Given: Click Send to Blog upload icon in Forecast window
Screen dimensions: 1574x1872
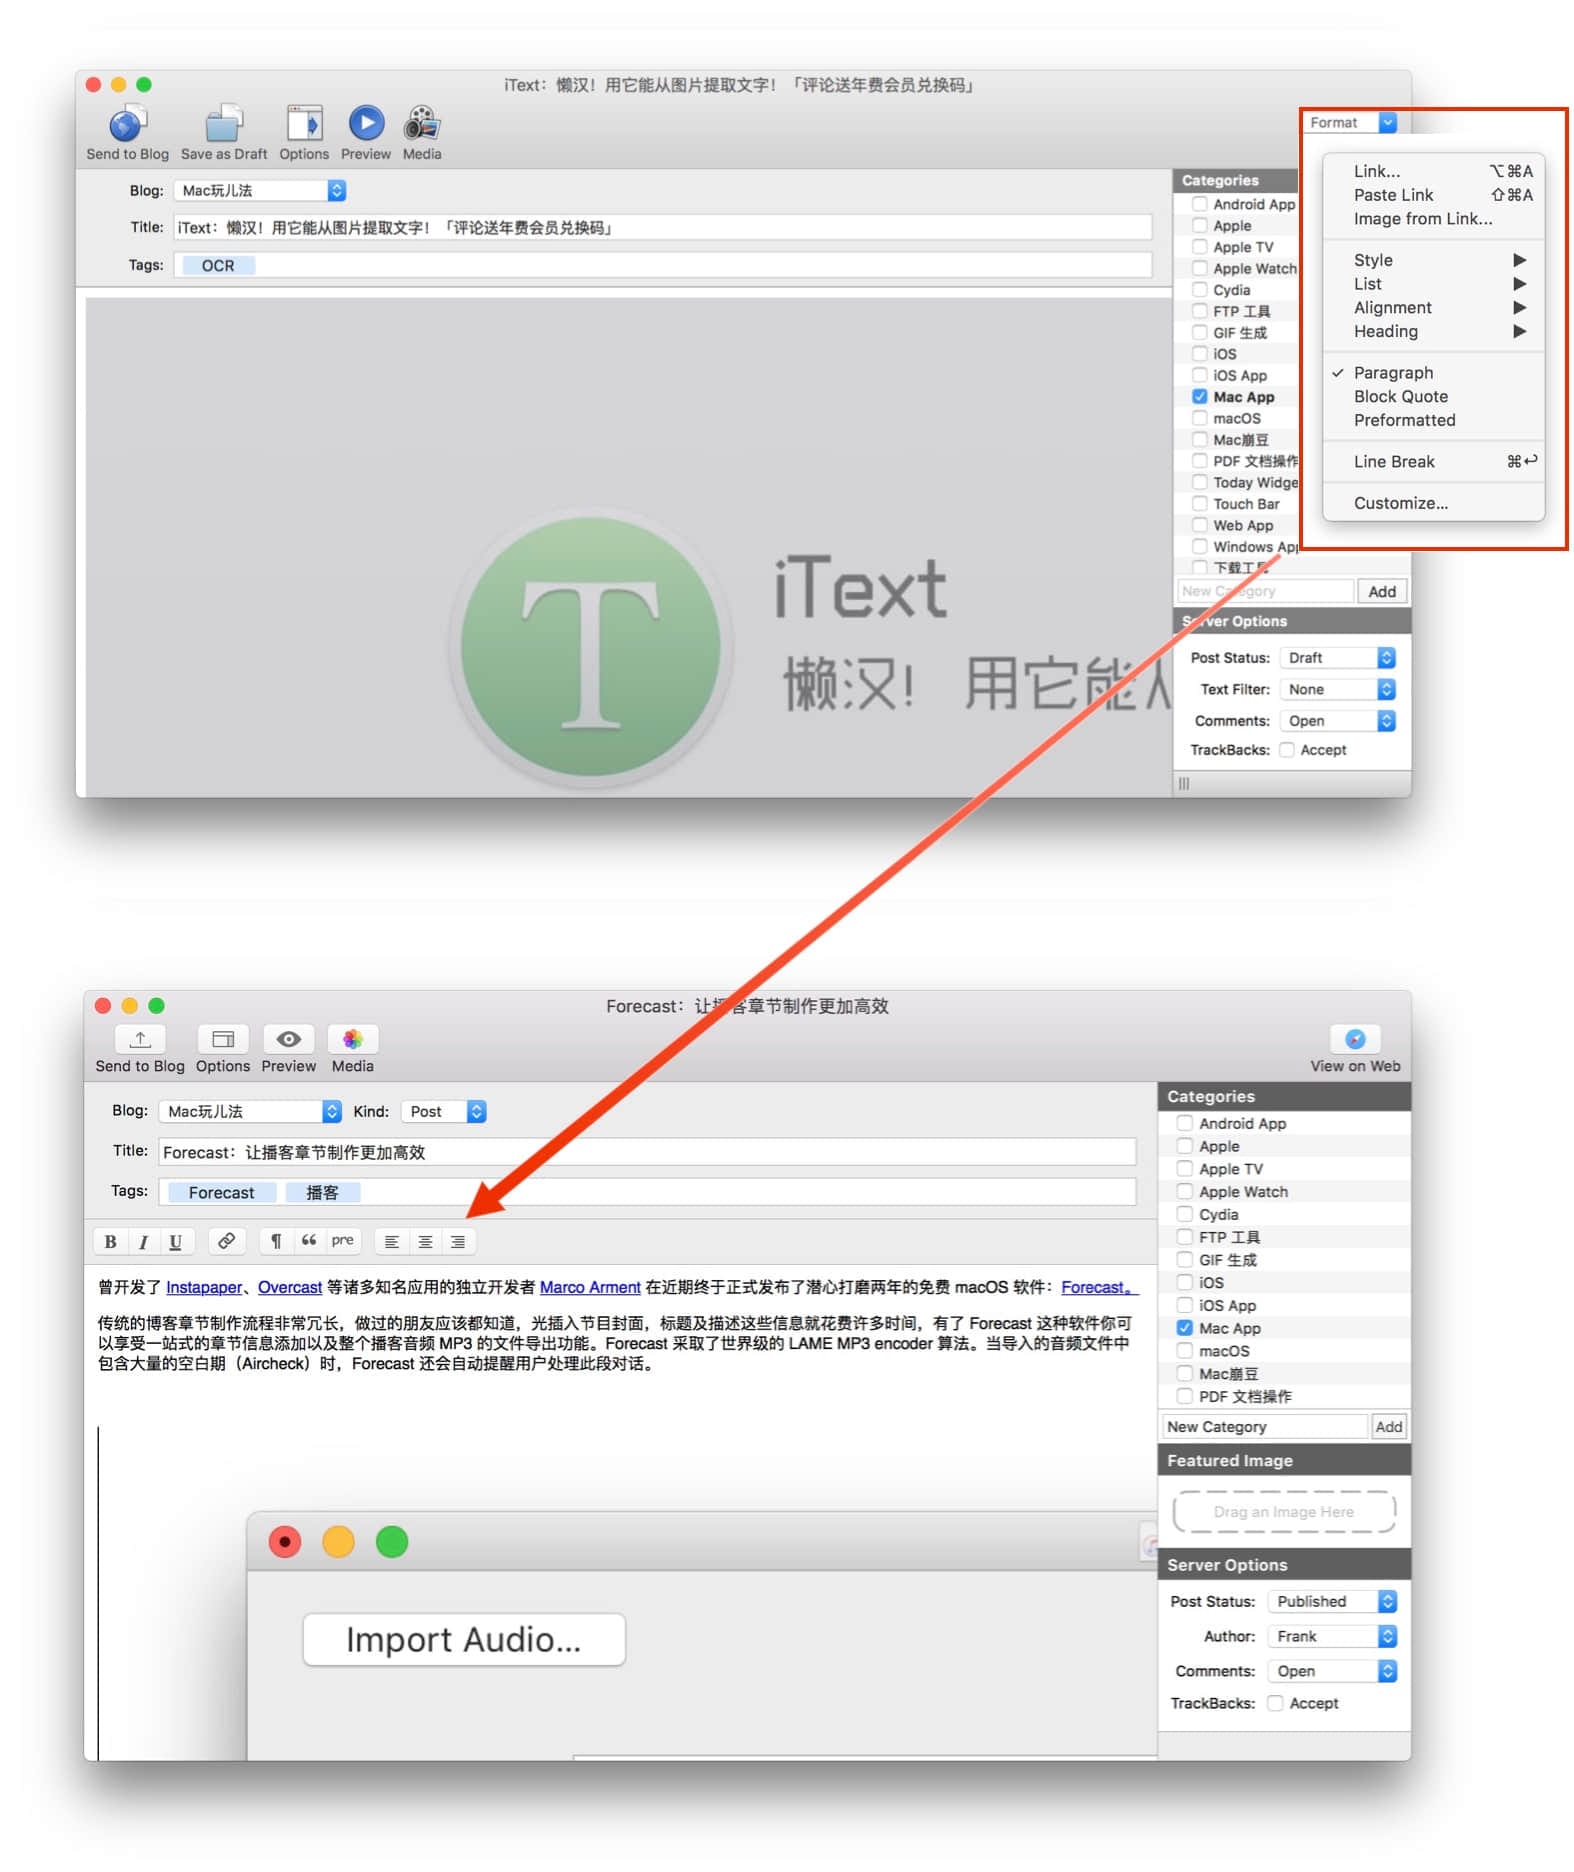Looking at the screenshot, I should click(140, 1039).
